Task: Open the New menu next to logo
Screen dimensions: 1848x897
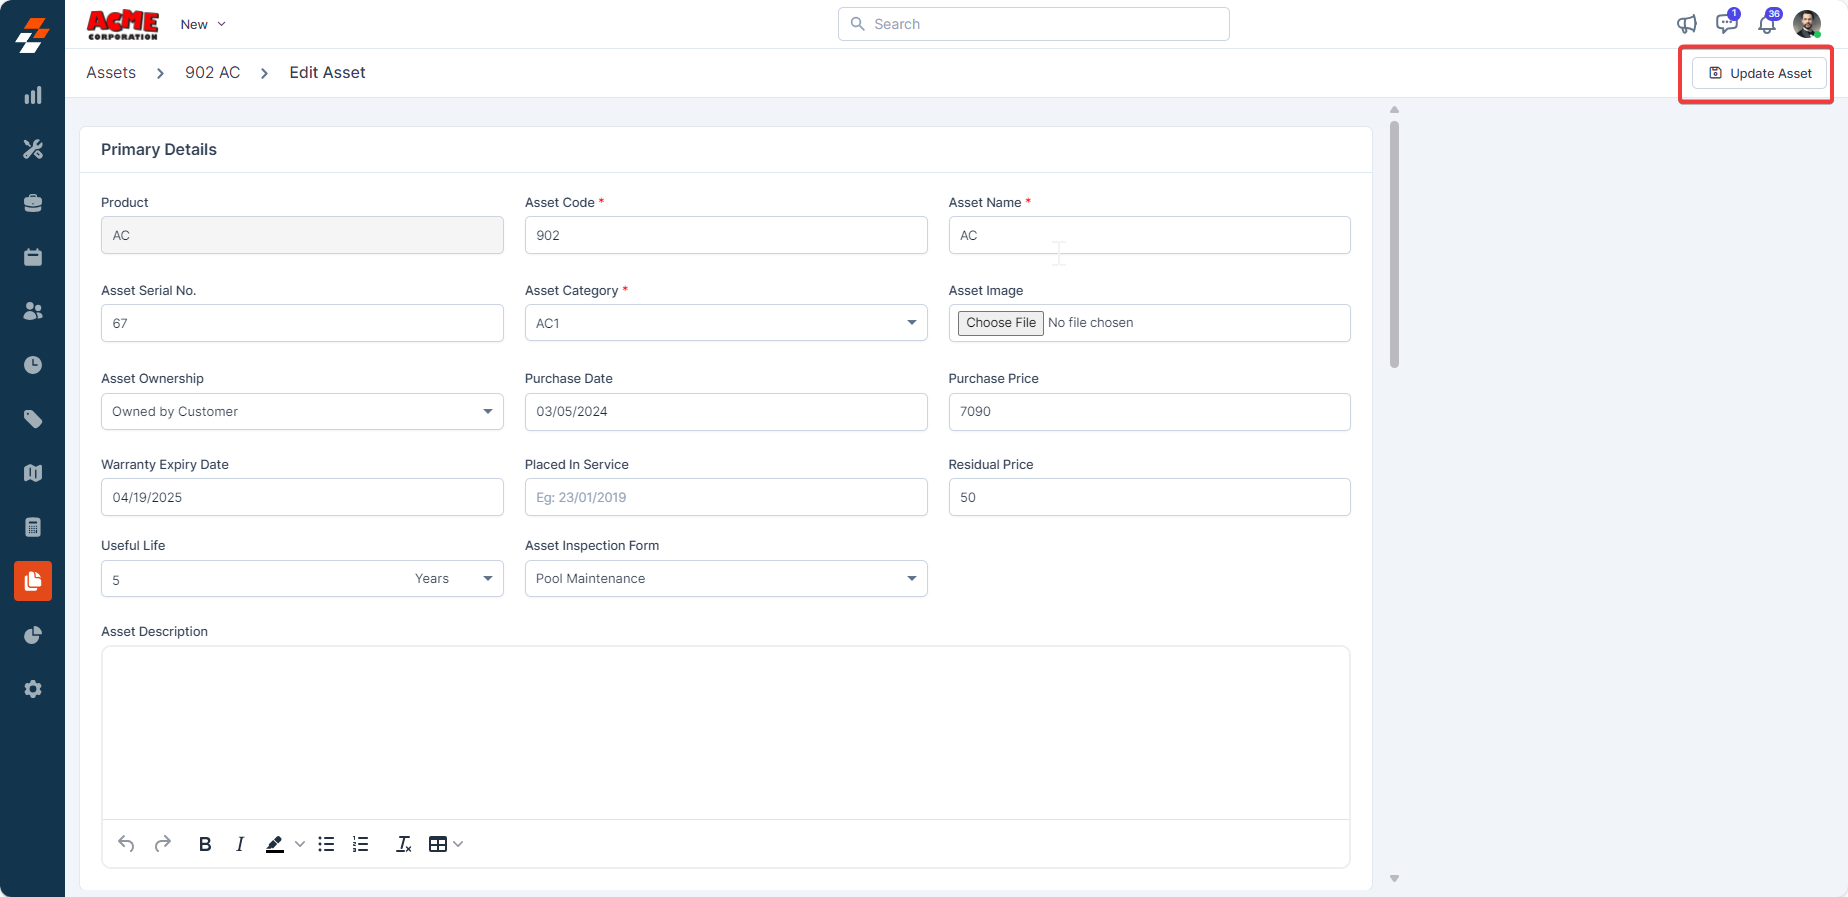Action: pyautogui.click(x=203, y=24)
